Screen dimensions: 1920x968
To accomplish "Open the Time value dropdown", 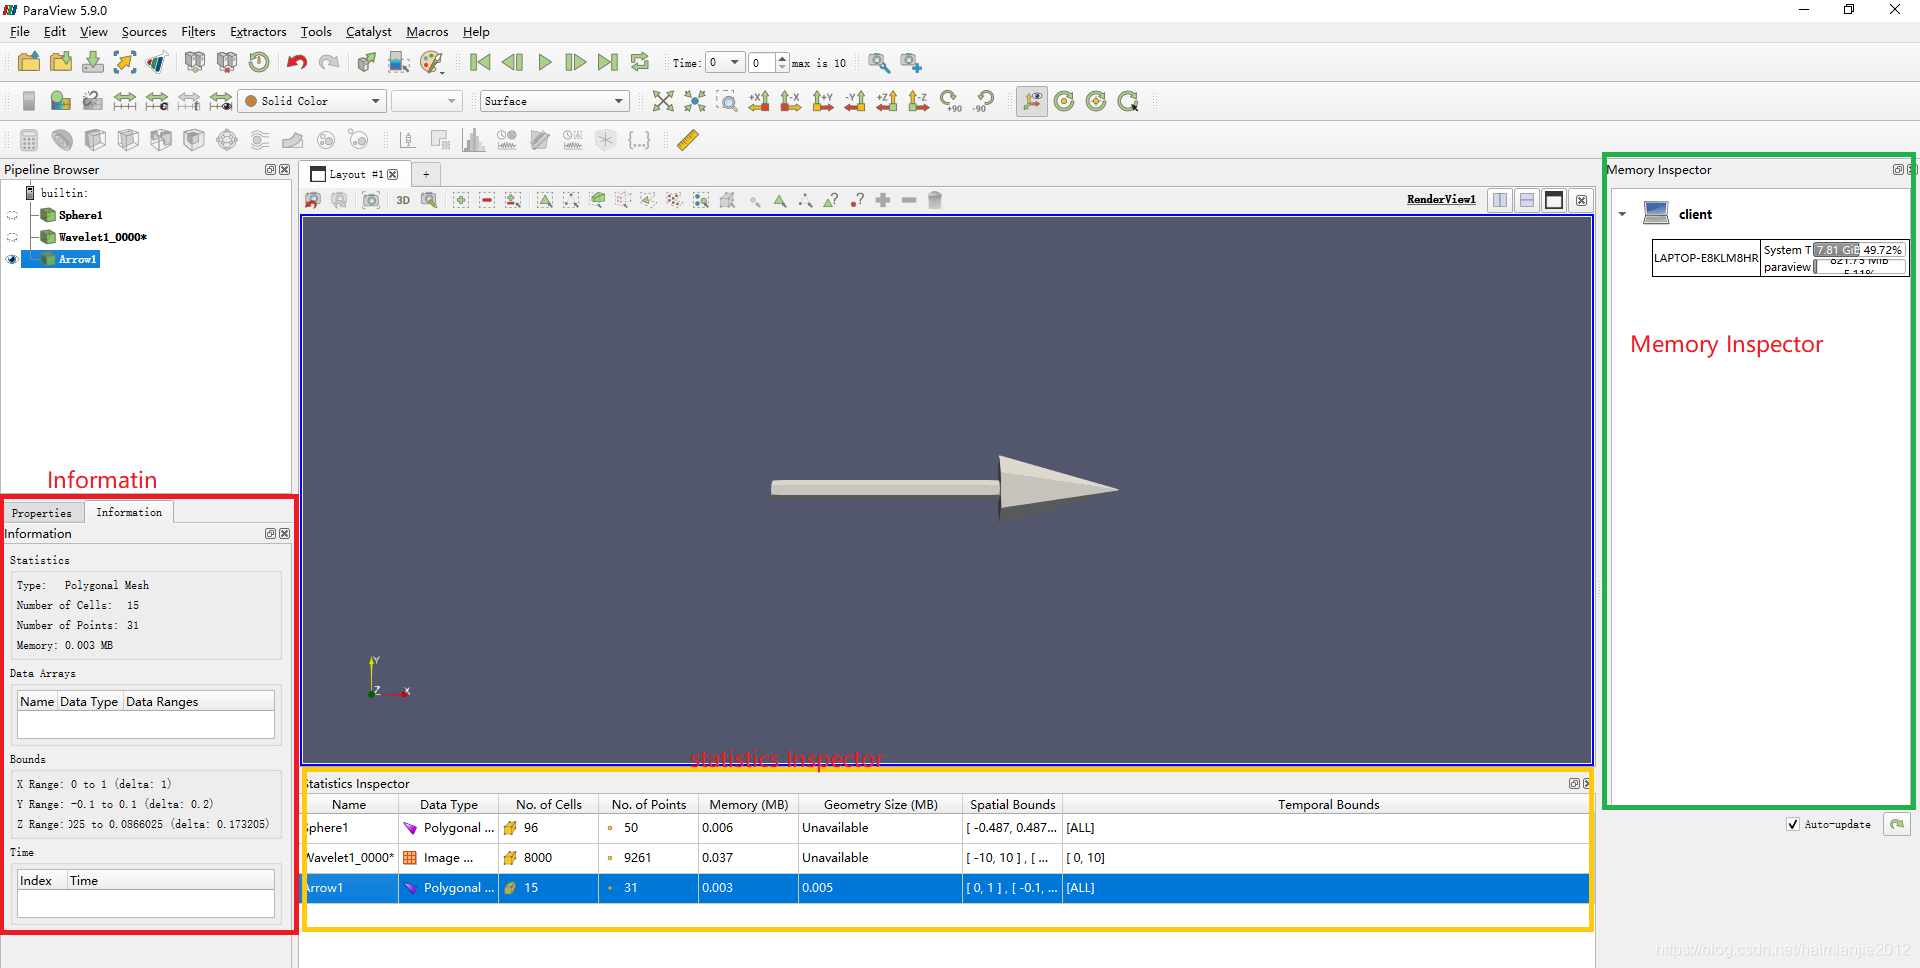I will [x=724, y=62].
